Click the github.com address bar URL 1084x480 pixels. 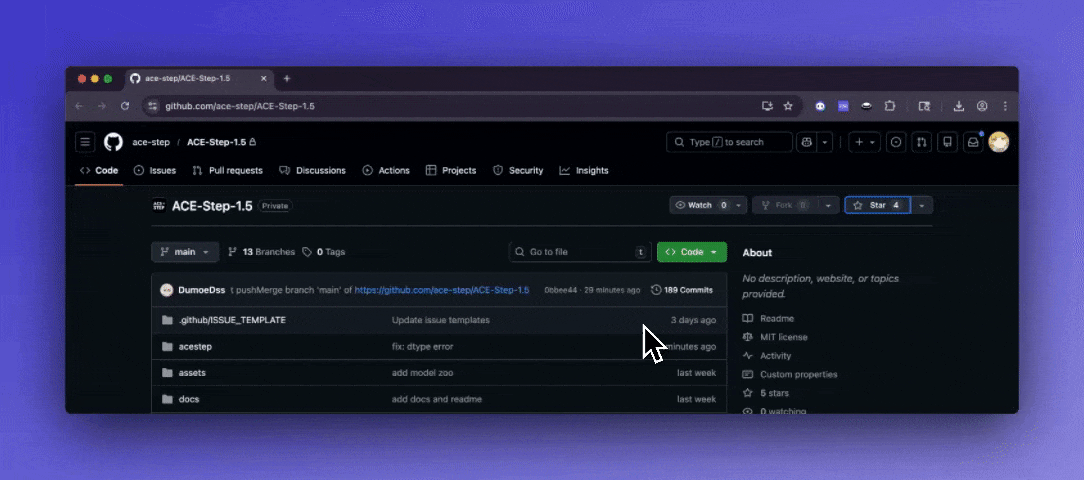pos(240,107)
